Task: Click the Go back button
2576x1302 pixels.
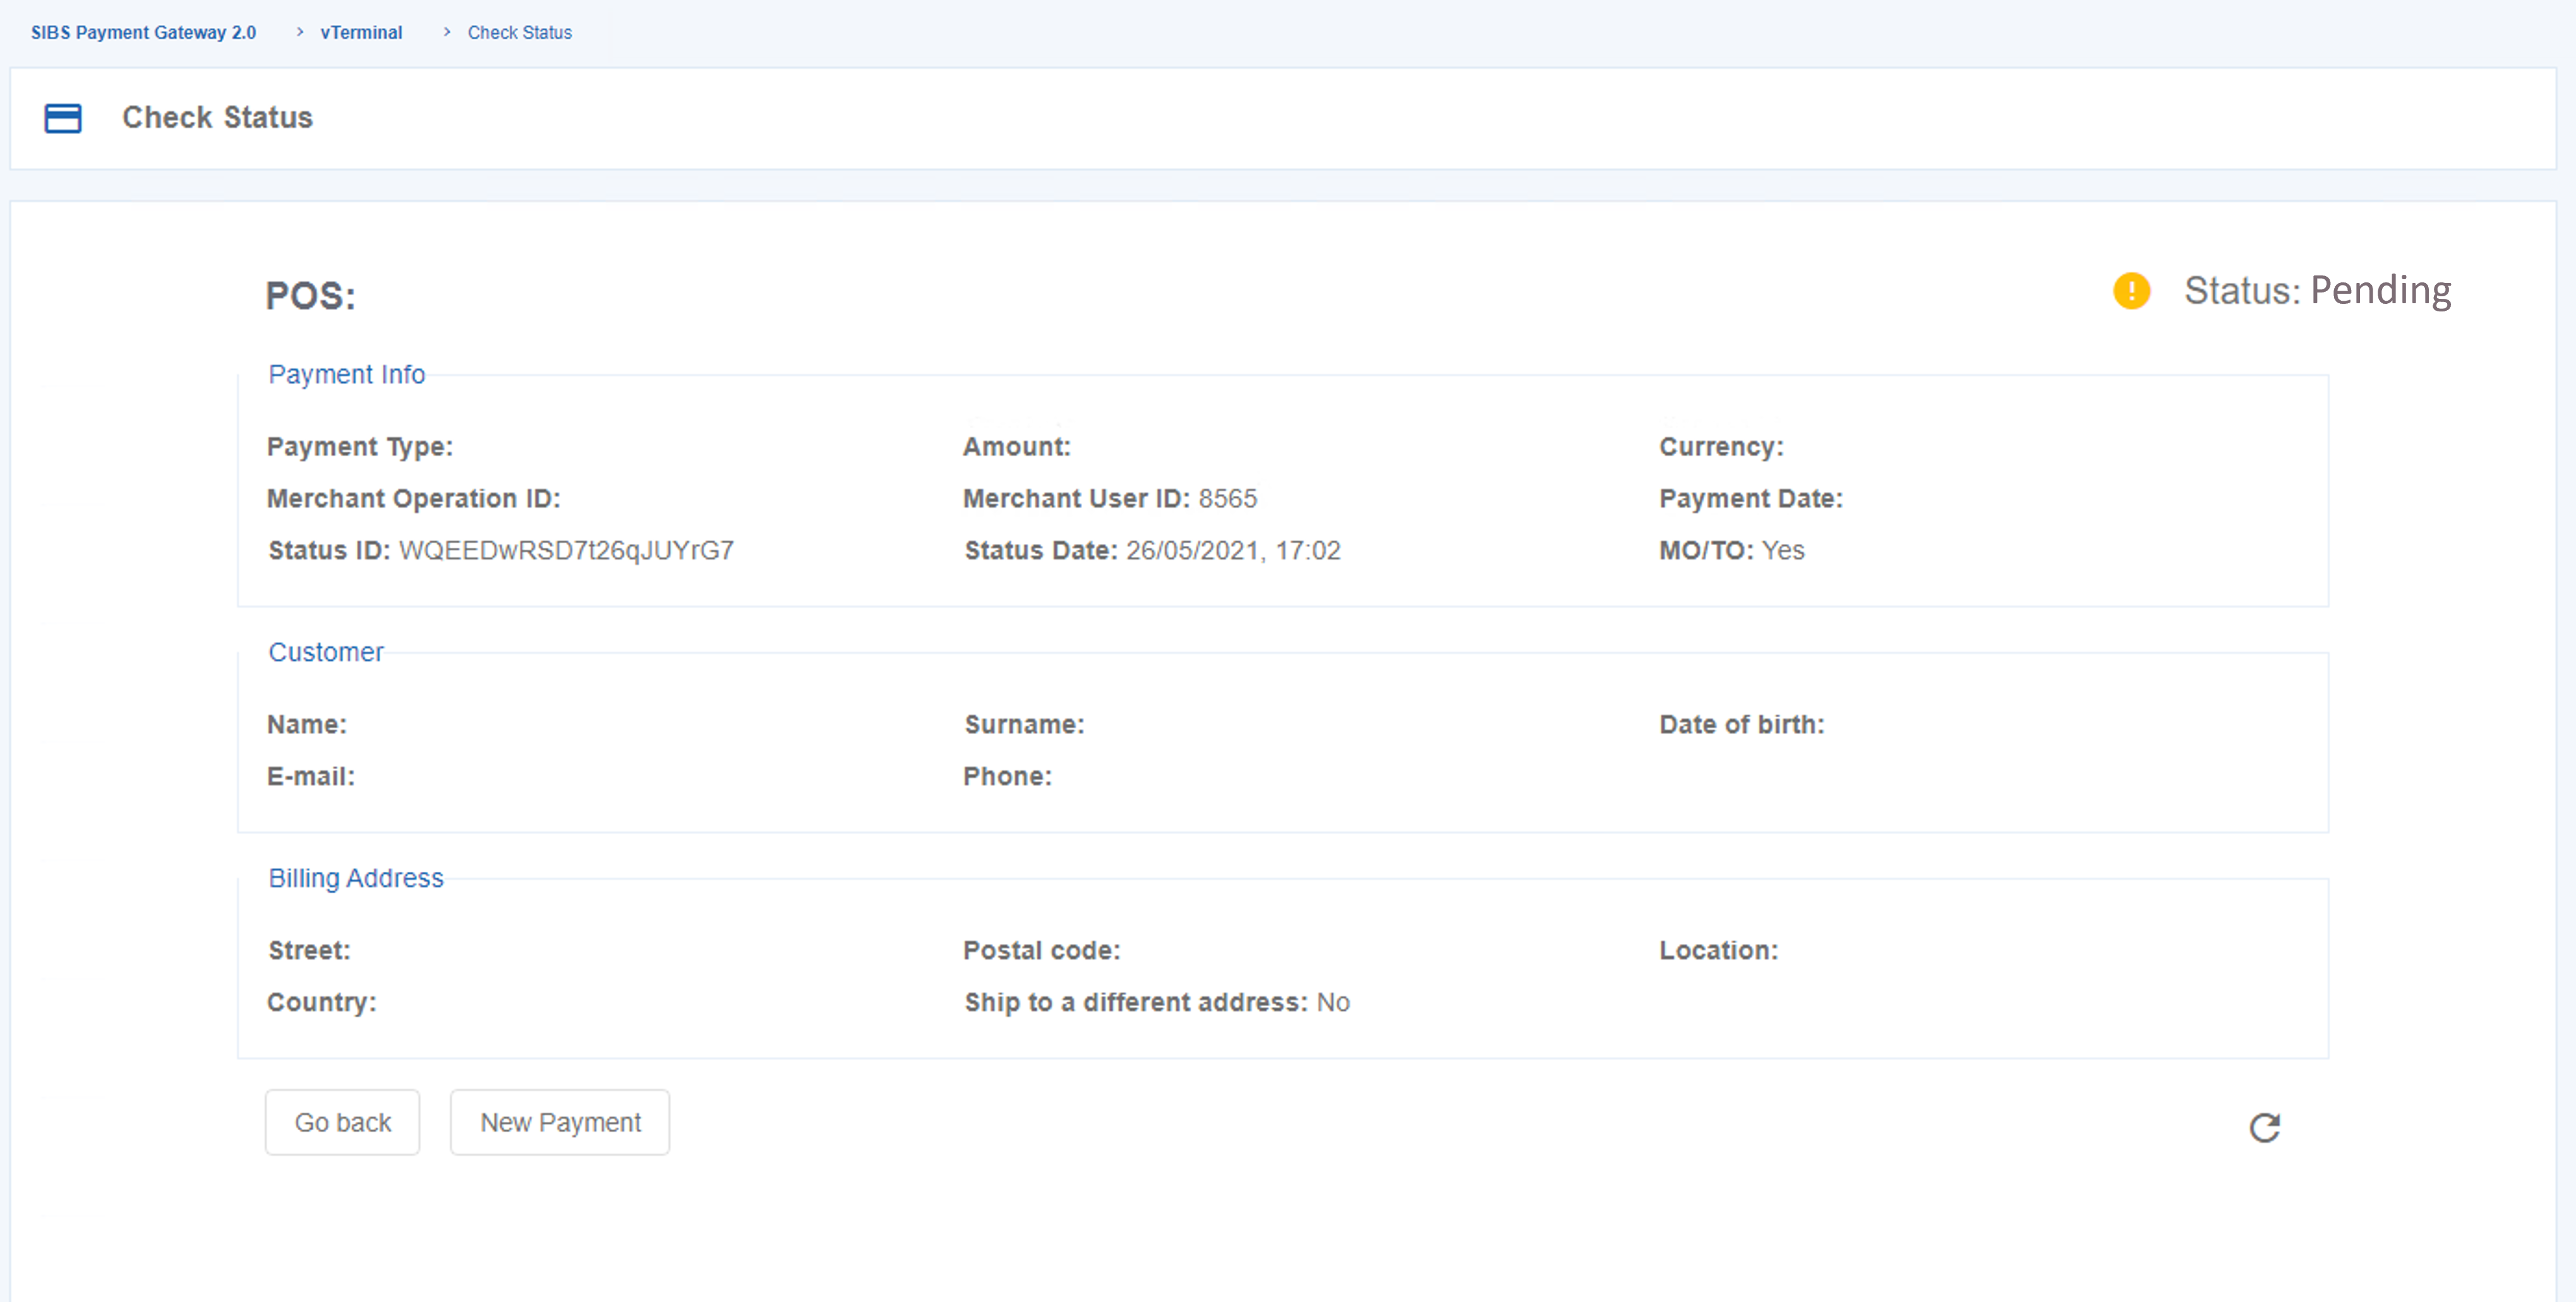Action: pyautogui.click(x=342, y=1122)
